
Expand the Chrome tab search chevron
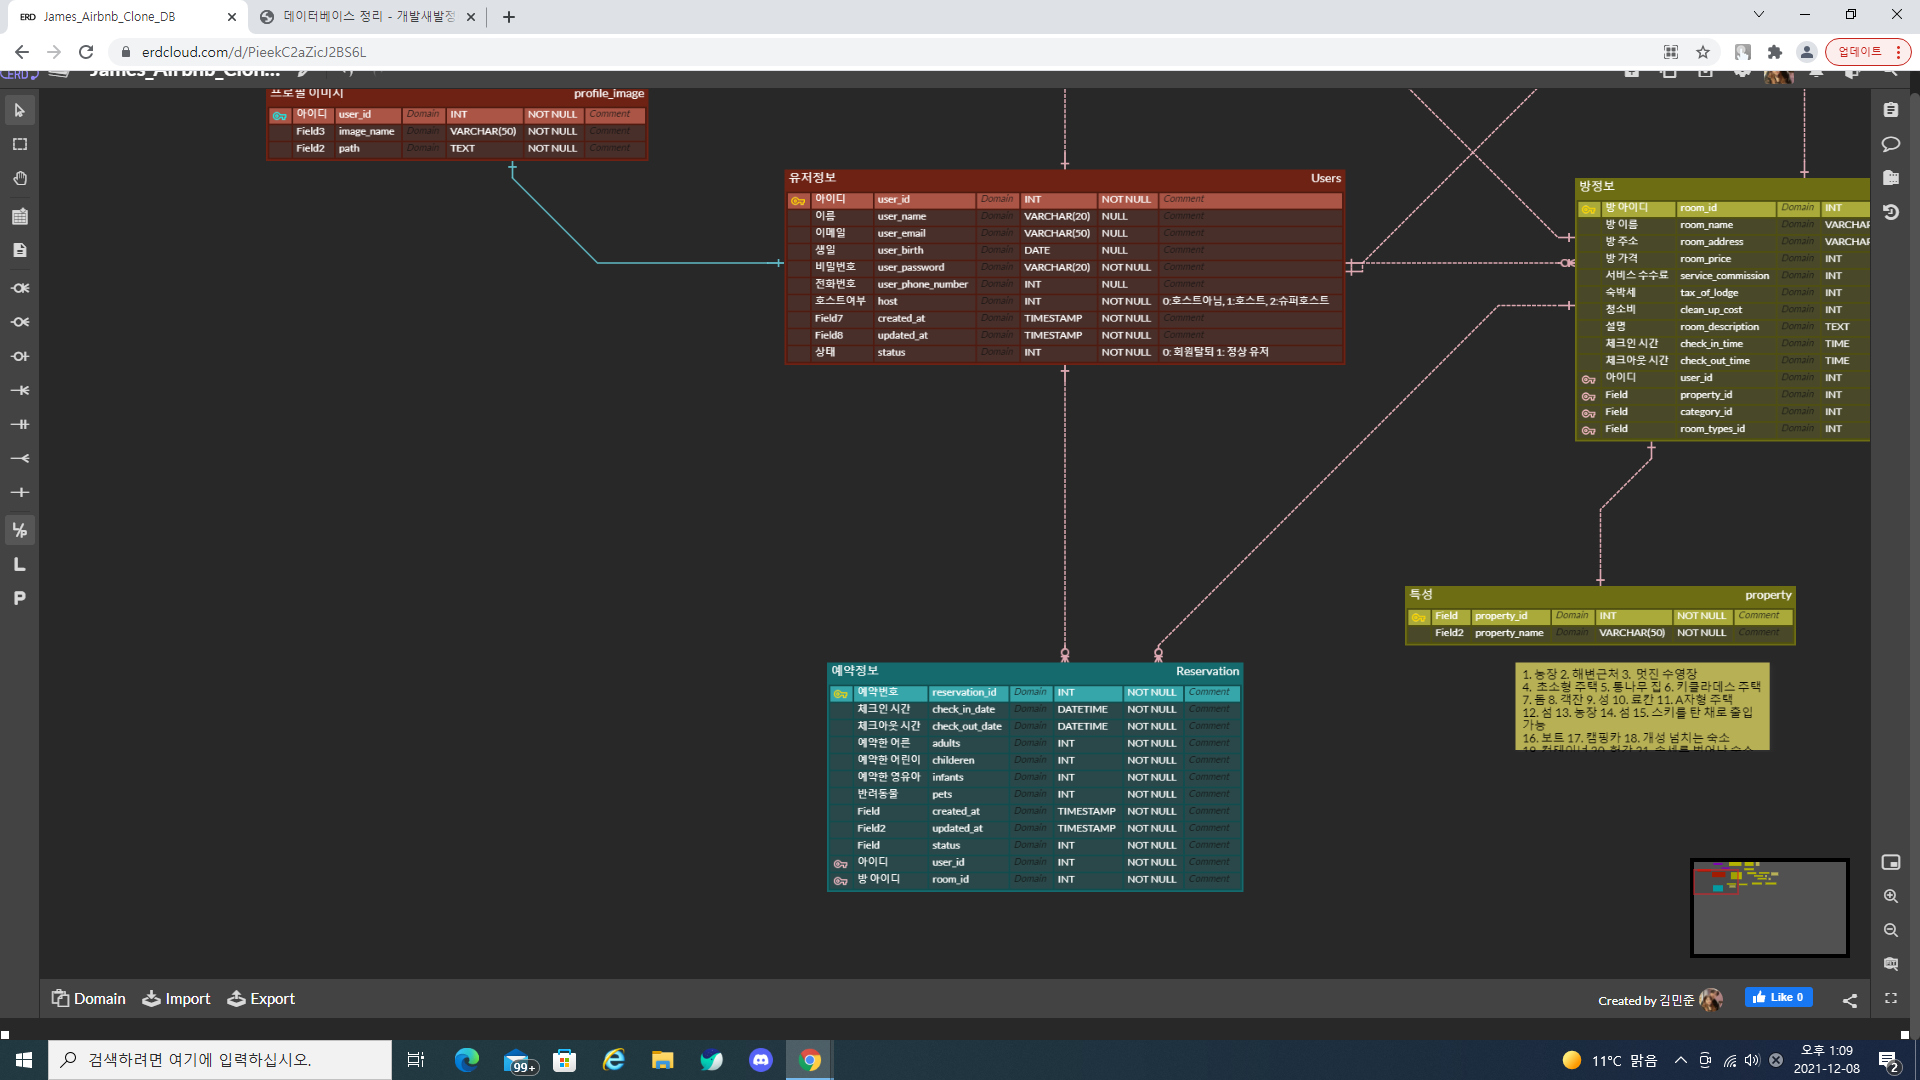pos(1758,15)
